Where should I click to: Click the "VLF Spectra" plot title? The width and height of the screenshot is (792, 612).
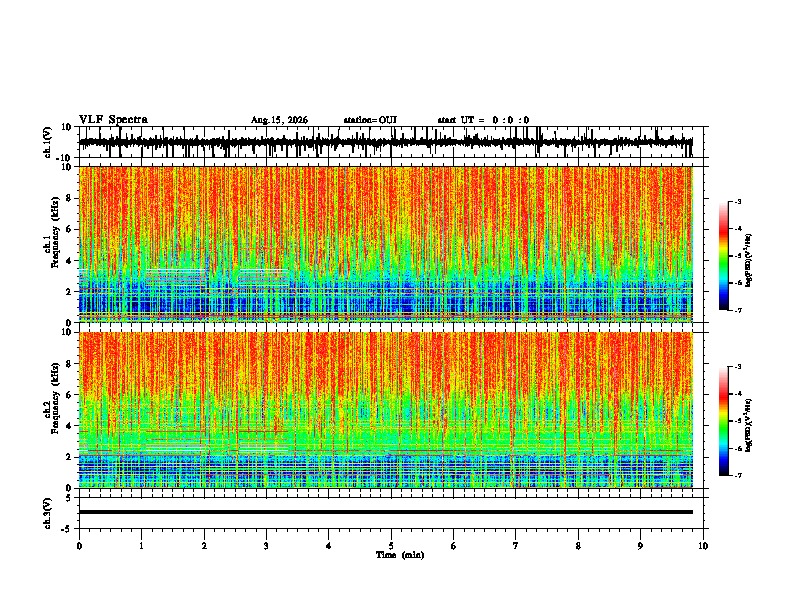point(113,120)
